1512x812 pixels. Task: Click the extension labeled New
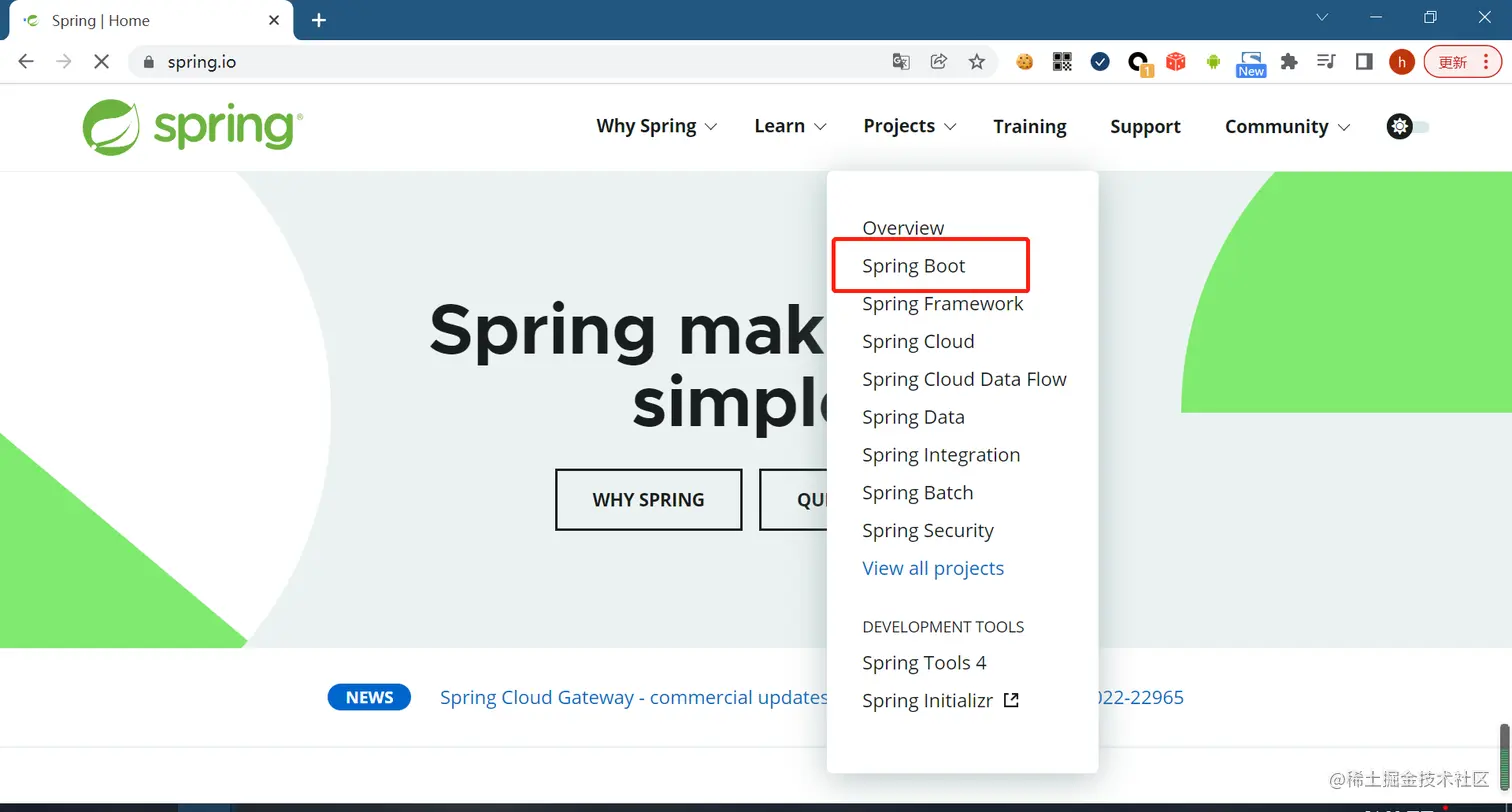pyautogui.click(x=1251, y=64)
